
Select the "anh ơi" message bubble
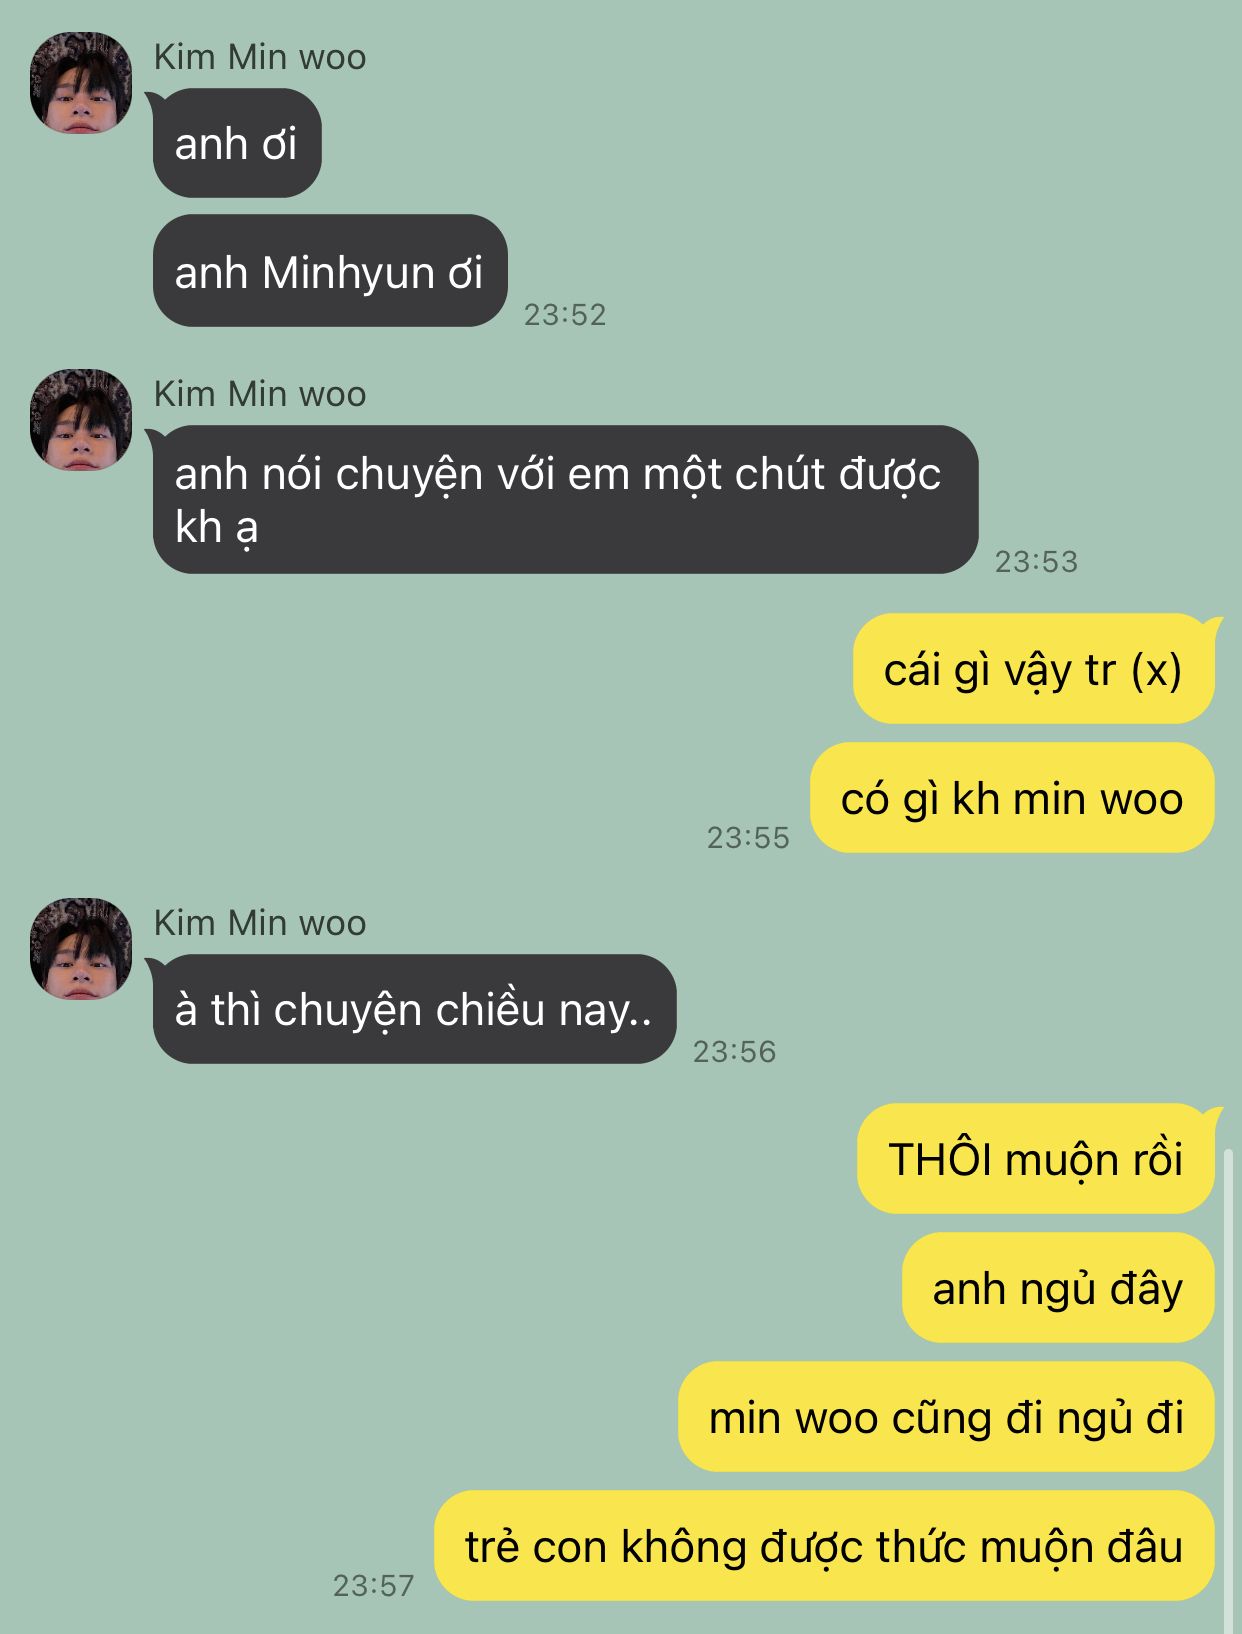click(237, 143)
